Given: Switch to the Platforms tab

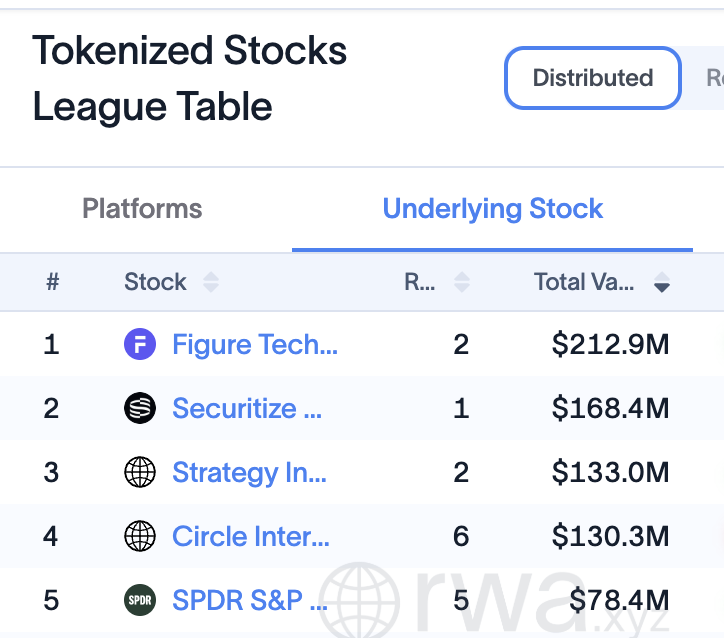Looking at the screenshot, I should [x=142, y=209].
